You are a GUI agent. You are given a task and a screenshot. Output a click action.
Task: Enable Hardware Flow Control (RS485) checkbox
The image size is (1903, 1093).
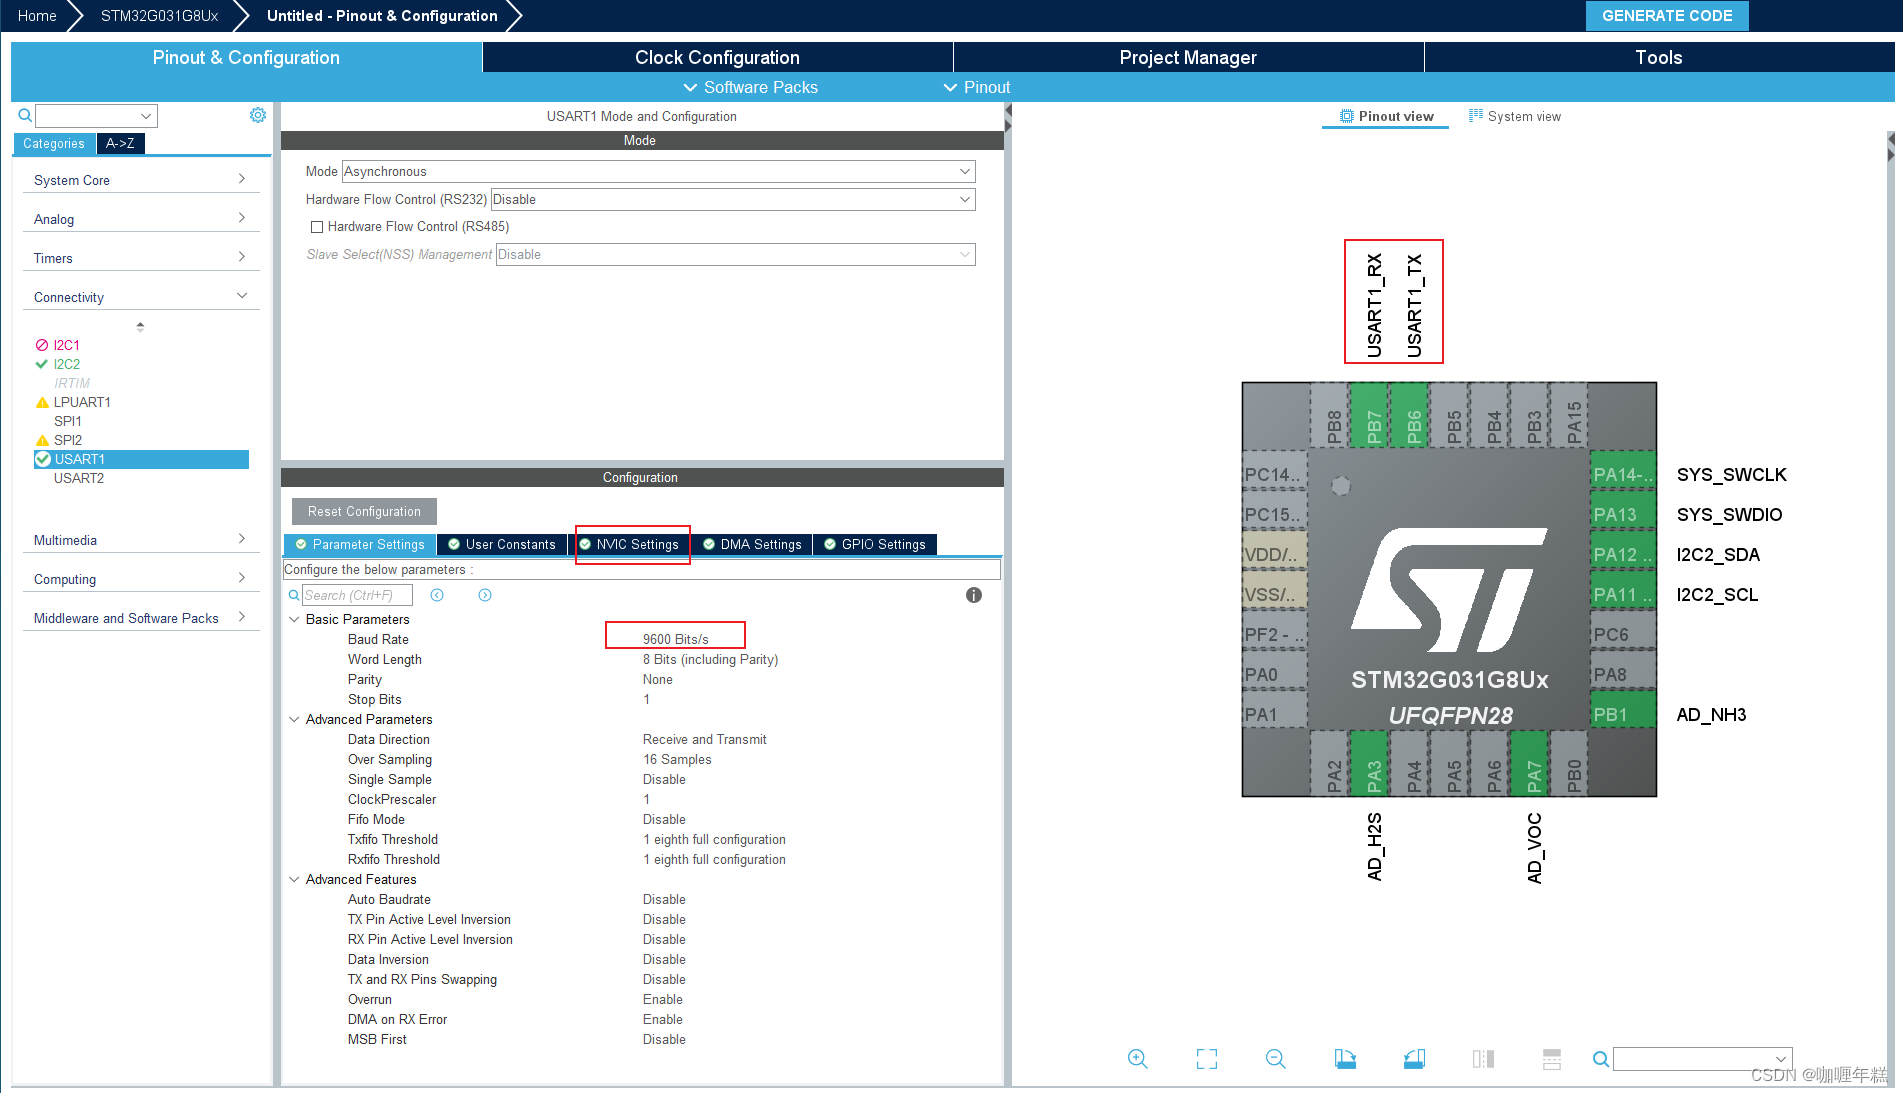[x=317, y=227]
